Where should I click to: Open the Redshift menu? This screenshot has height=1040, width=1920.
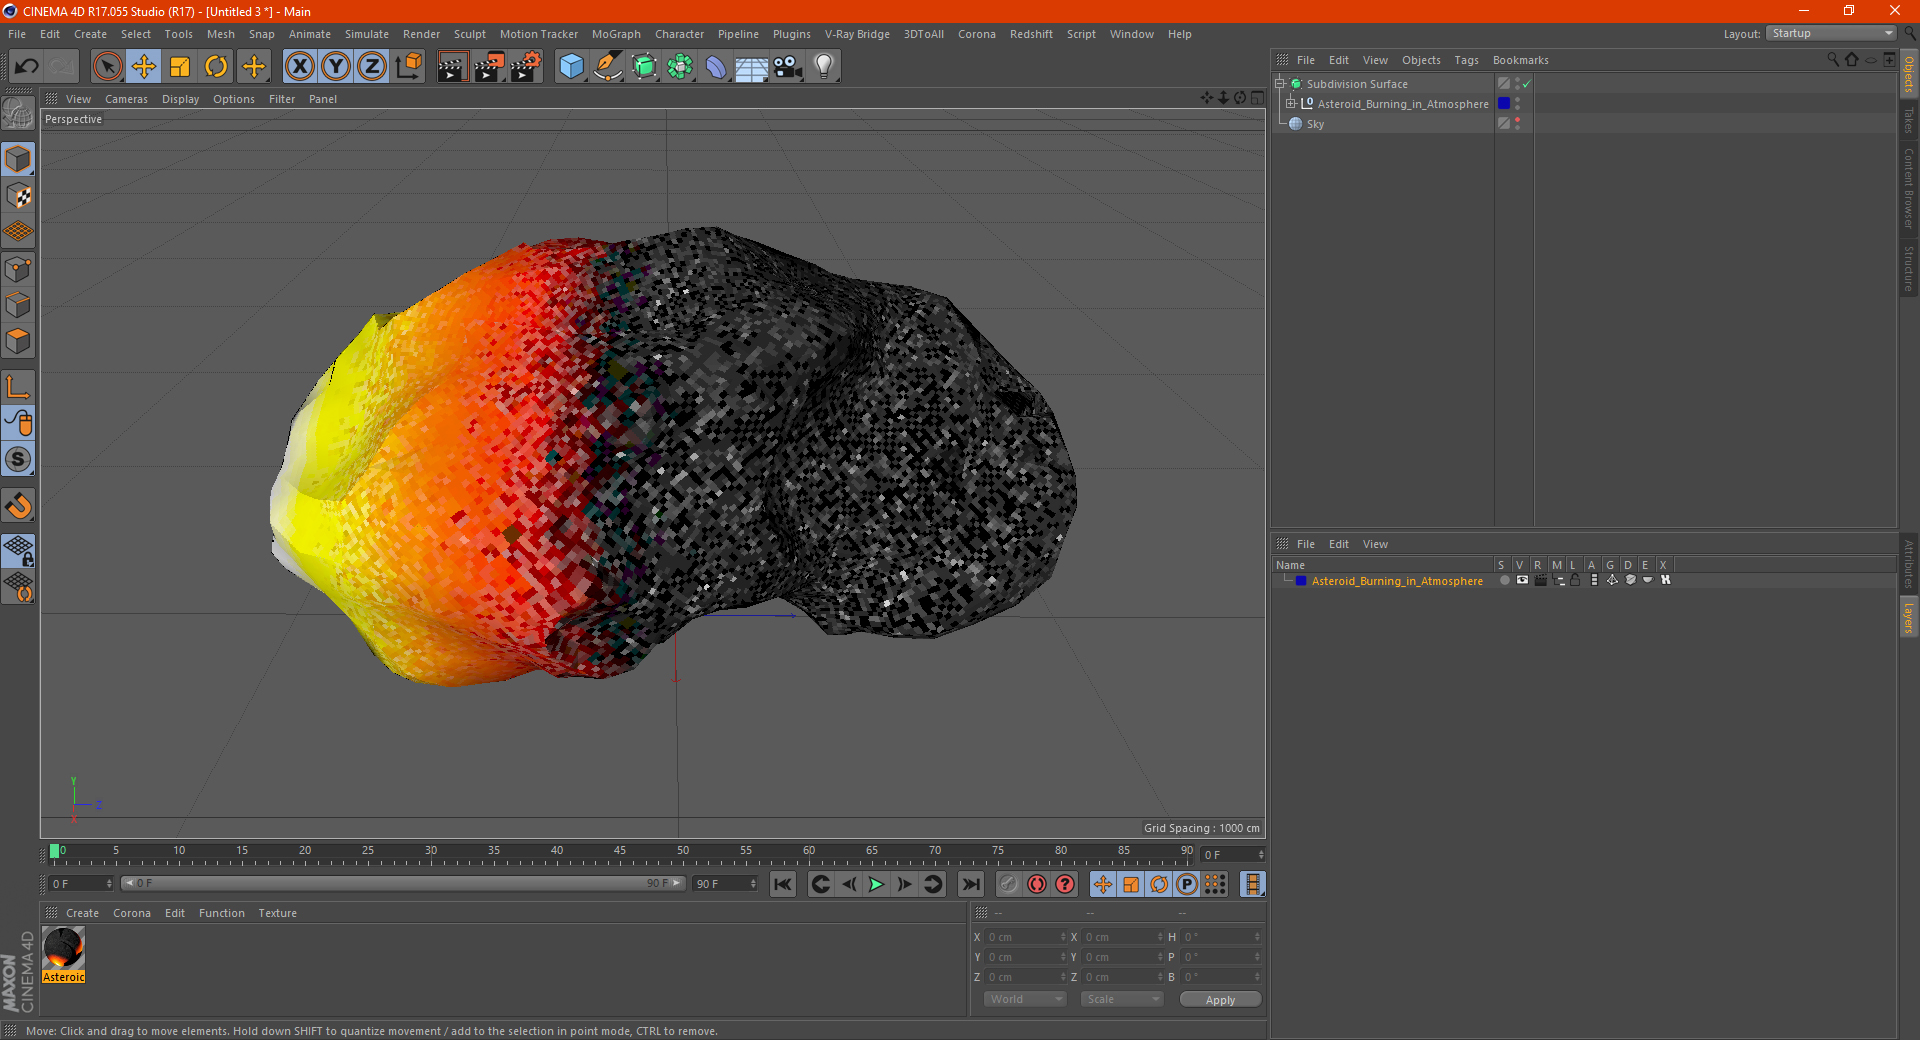(1031, 34)
